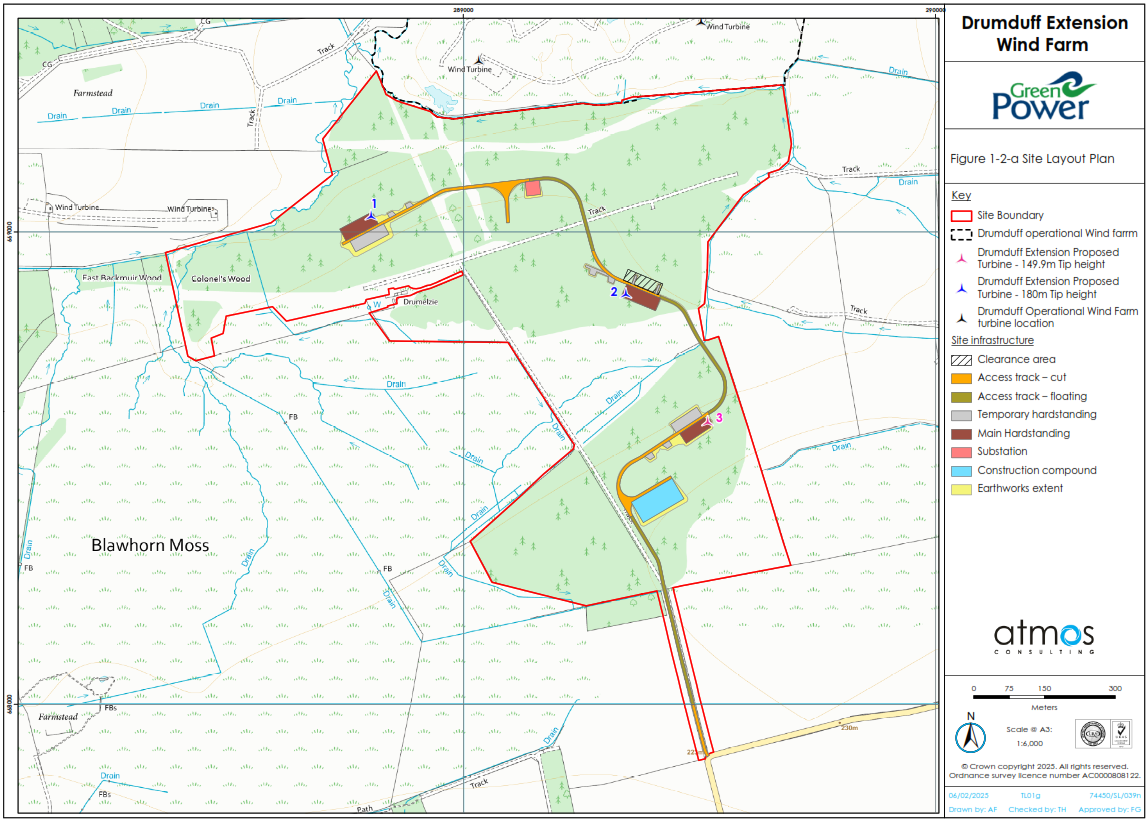Screen dimensions: 1147x820
Task: Click proposed turbine 1 marker on map
Action: 372,215
